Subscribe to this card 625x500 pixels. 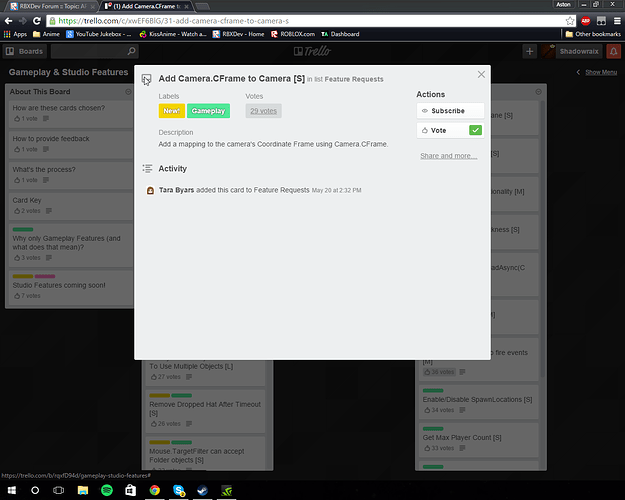coord(450,110)
